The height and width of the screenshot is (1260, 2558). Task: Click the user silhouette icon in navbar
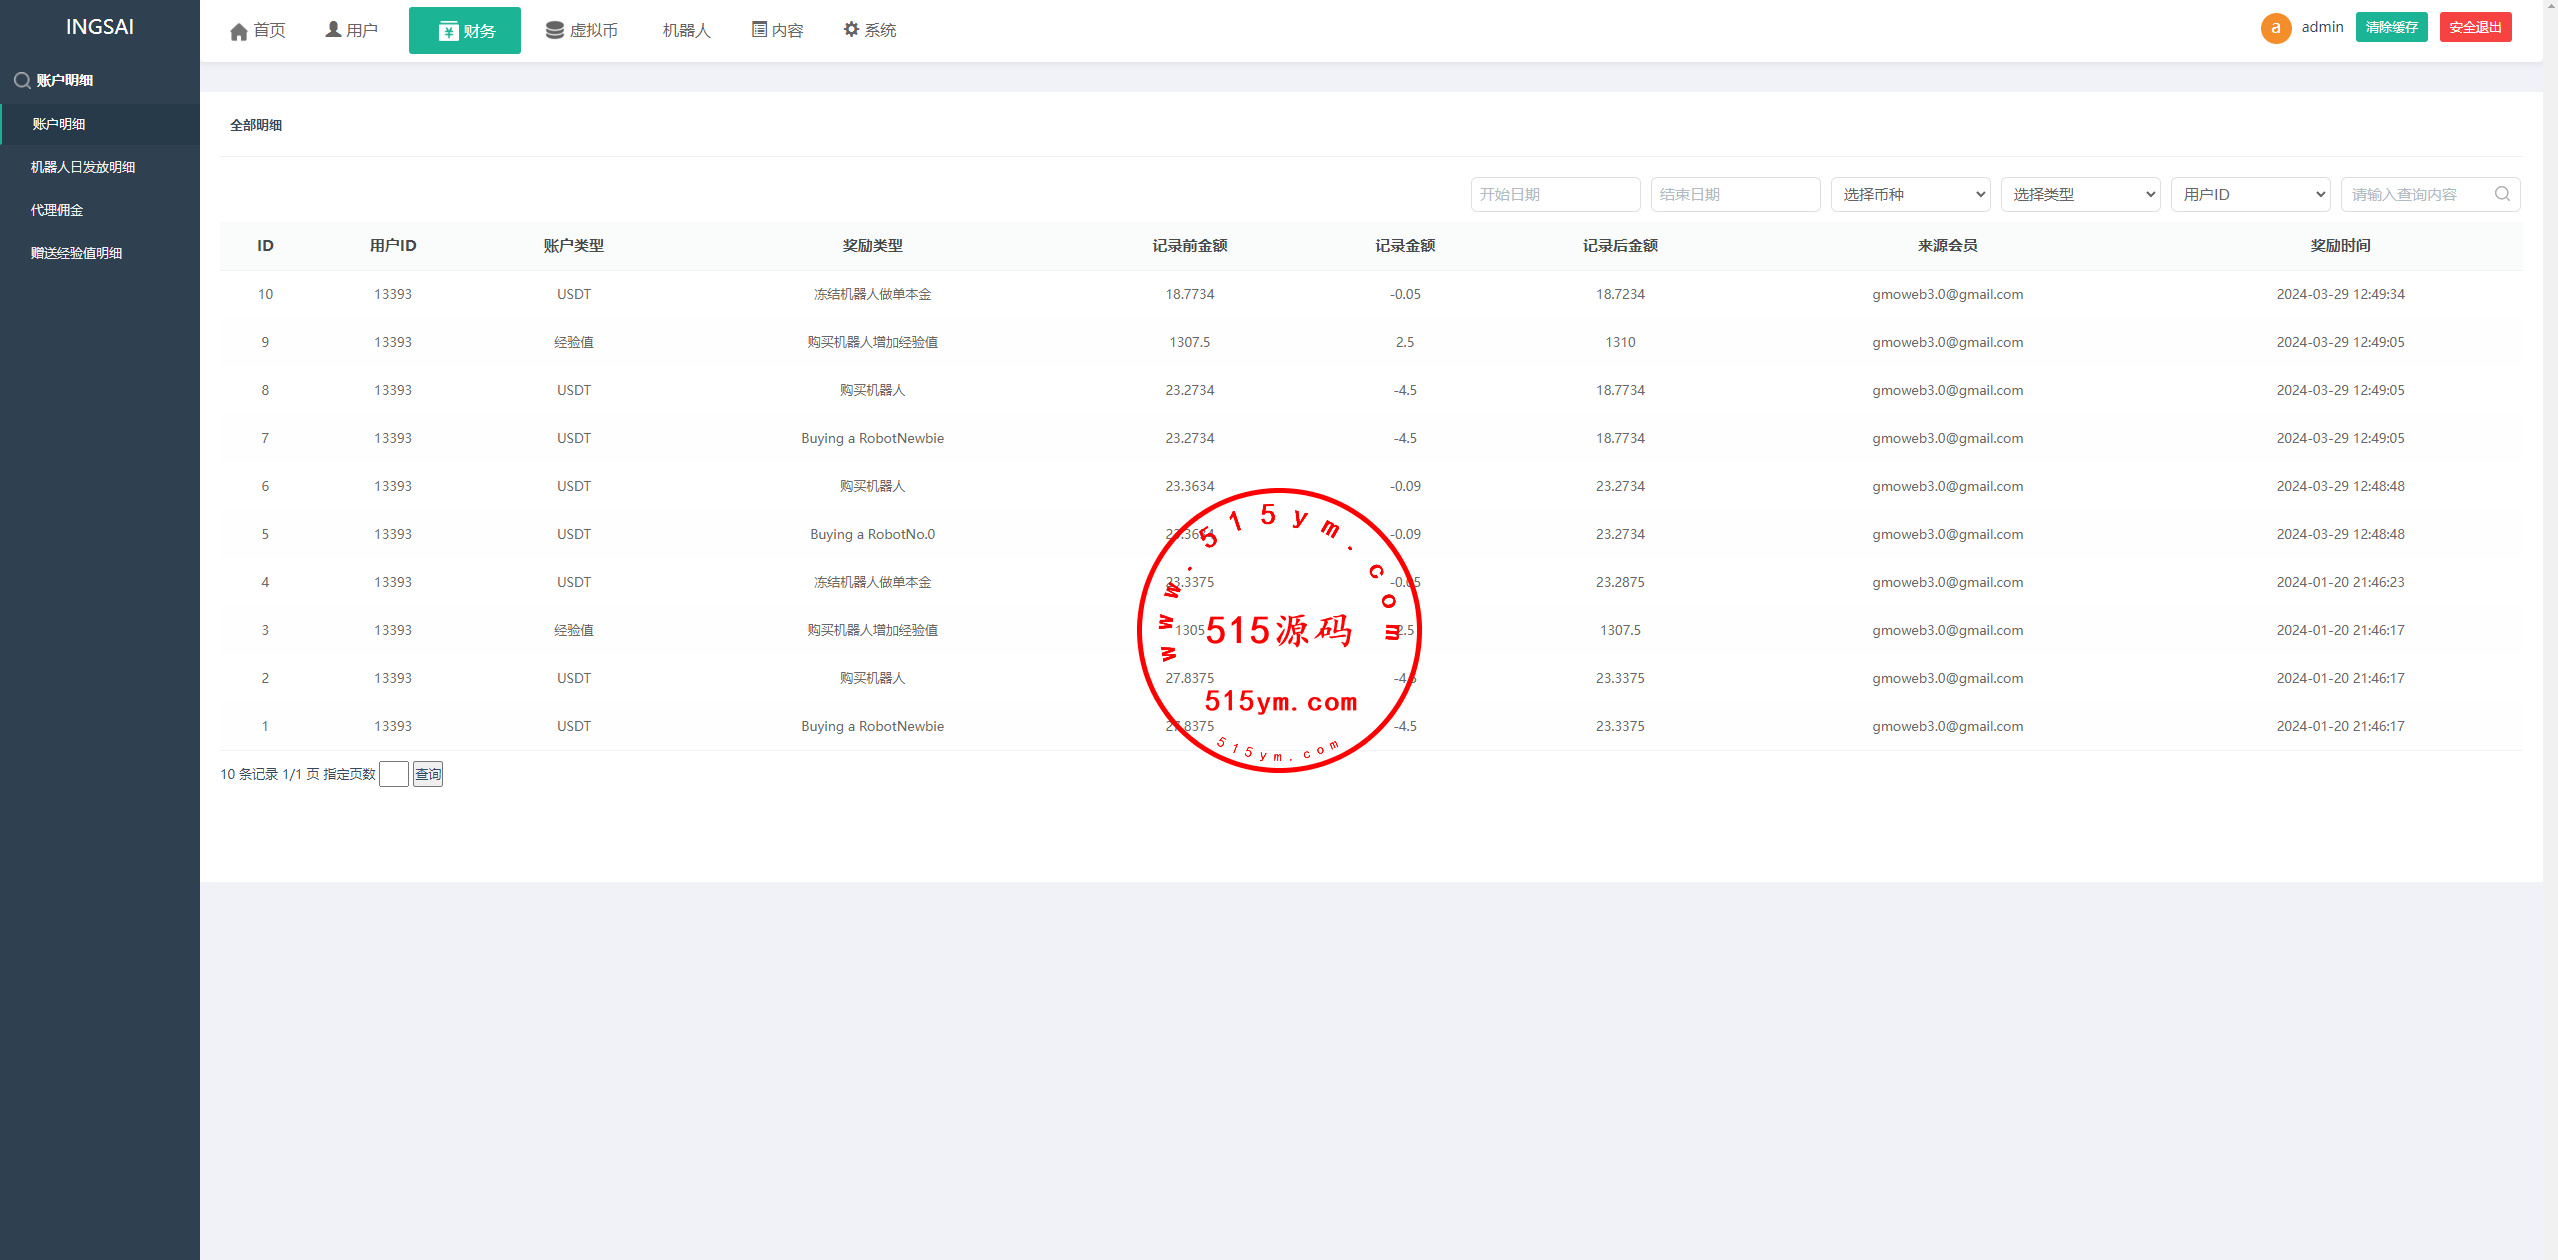tap(333, 30)
